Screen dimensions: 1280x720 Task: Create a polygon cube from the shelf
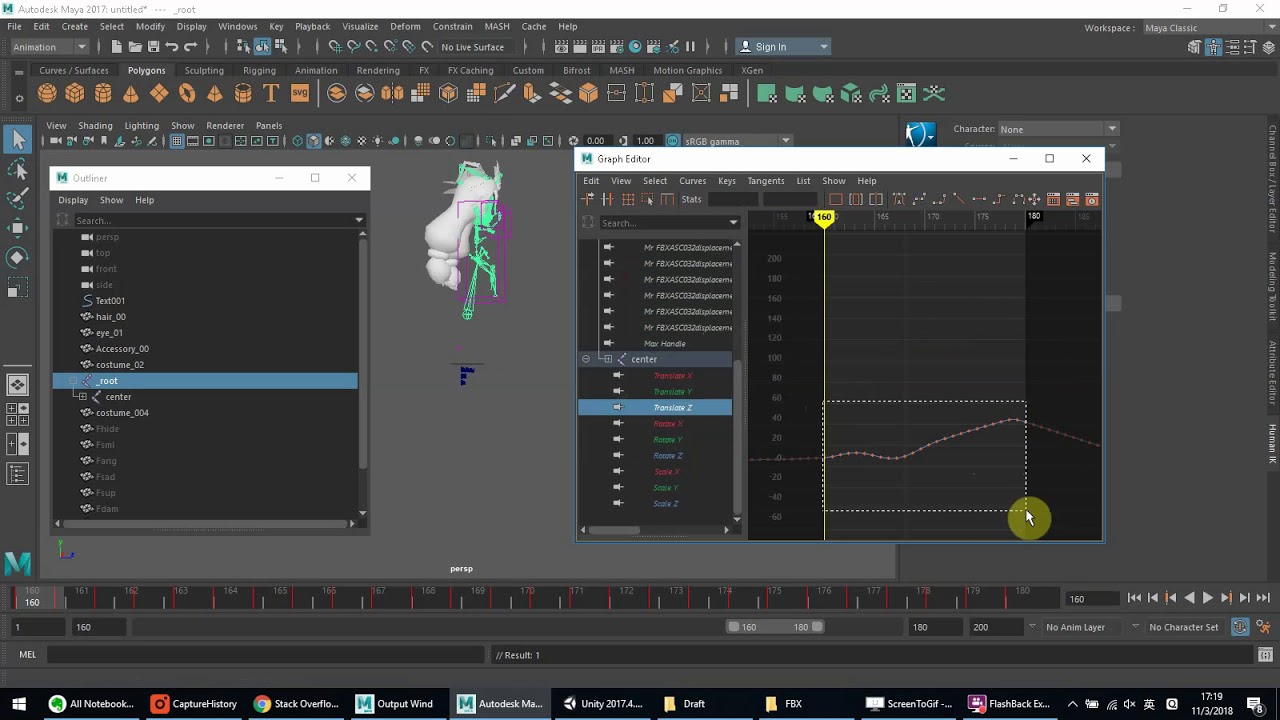tap(75, 94)
